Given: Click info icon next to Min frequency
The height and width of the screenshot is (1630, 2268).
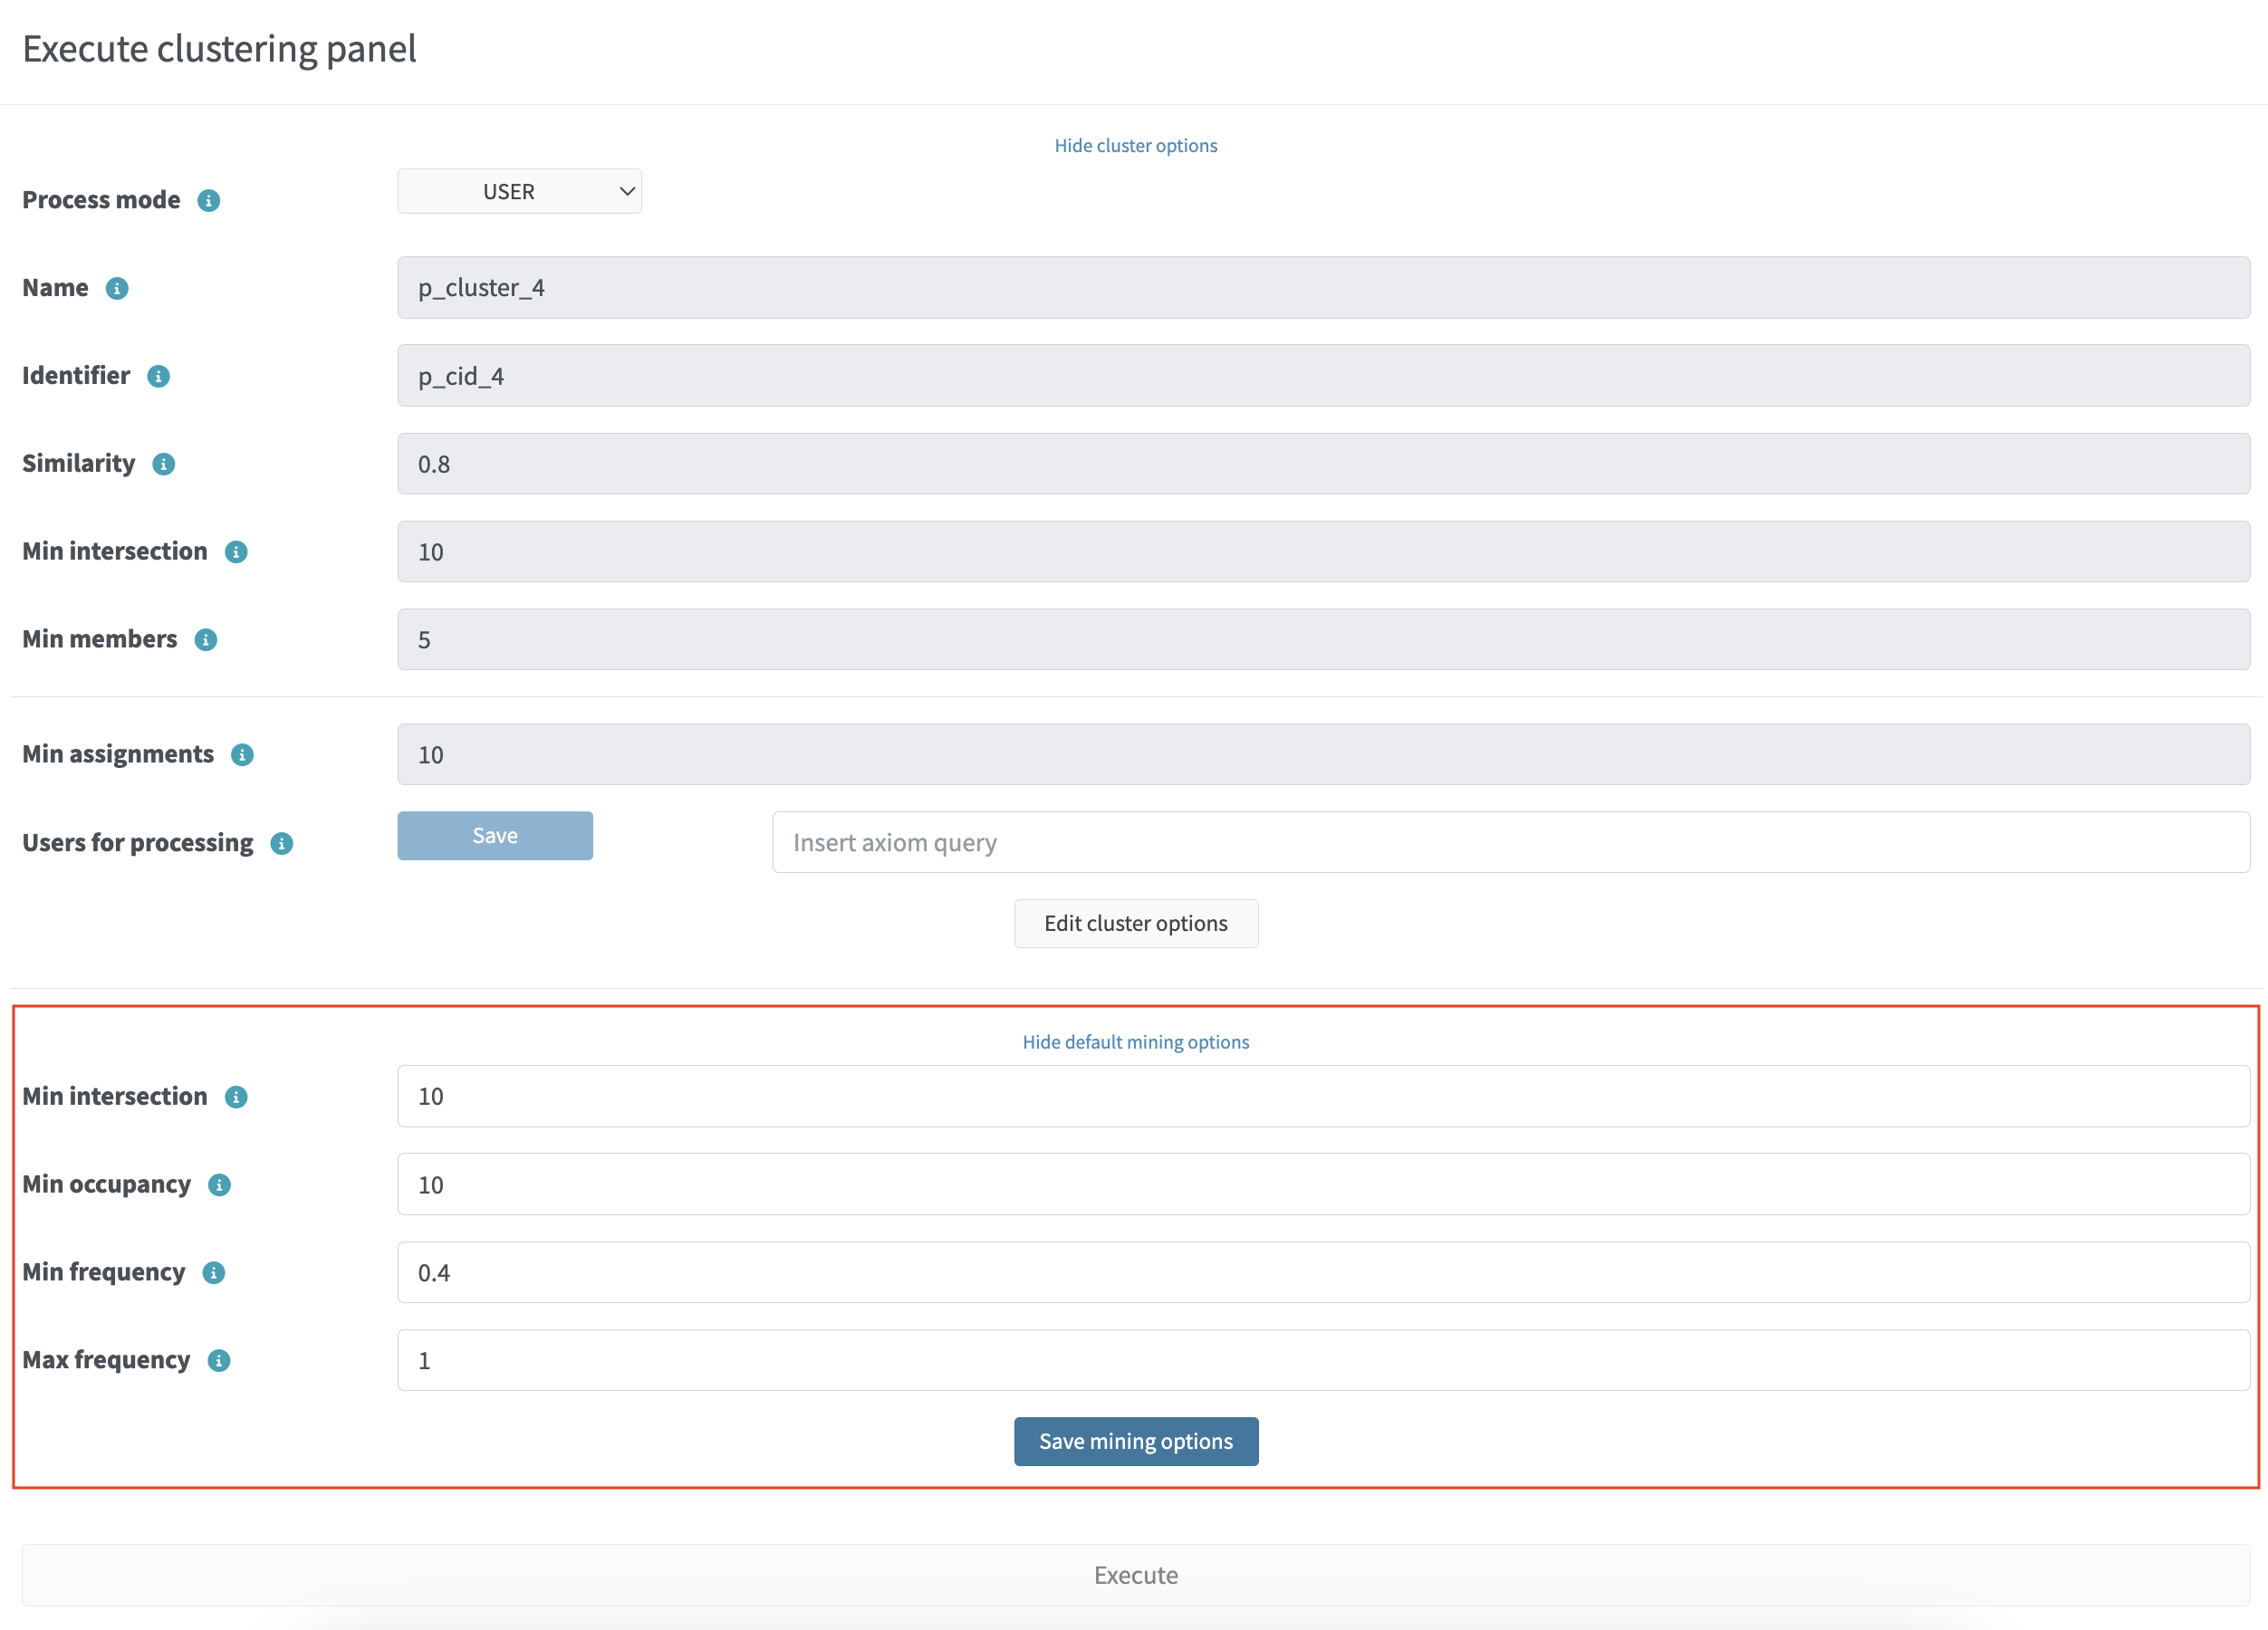Looking at the screenshot, I should (x=213, y=1273).
